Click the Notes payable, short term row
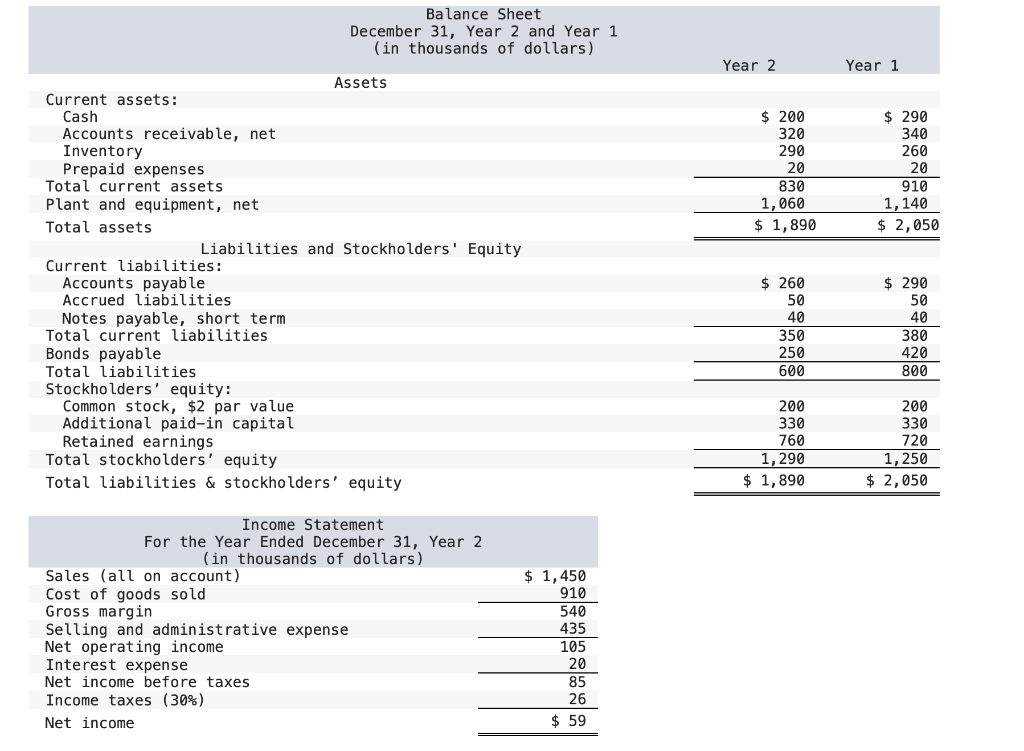 pos(173,318)
